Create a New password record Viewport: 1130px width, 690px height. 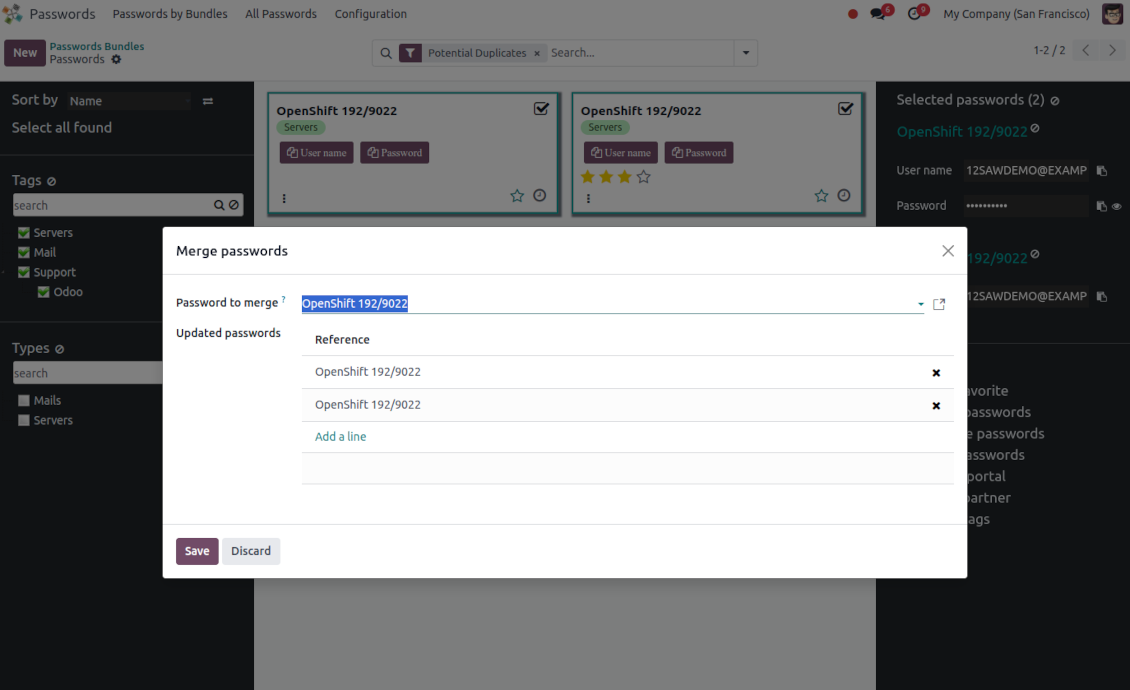click(25, 53)
